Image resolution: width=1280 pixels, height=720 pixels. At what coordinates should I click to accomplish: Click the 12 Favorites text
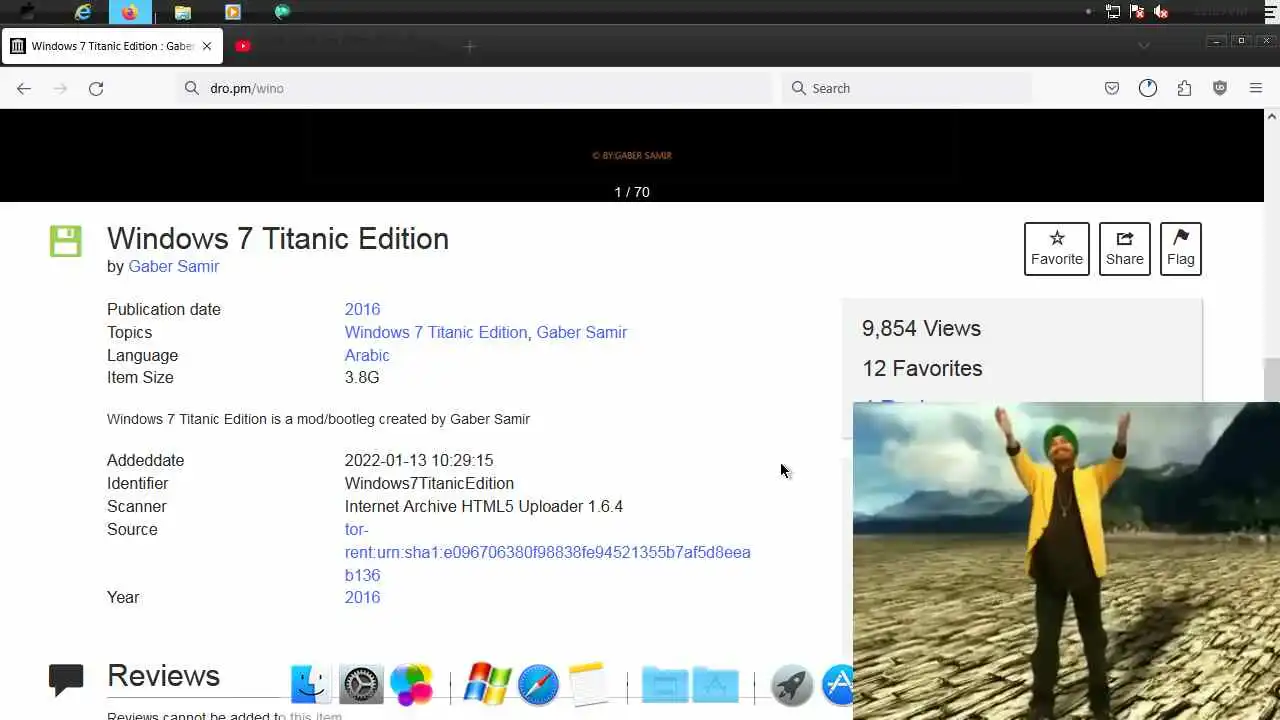click(x=922, y=368)
